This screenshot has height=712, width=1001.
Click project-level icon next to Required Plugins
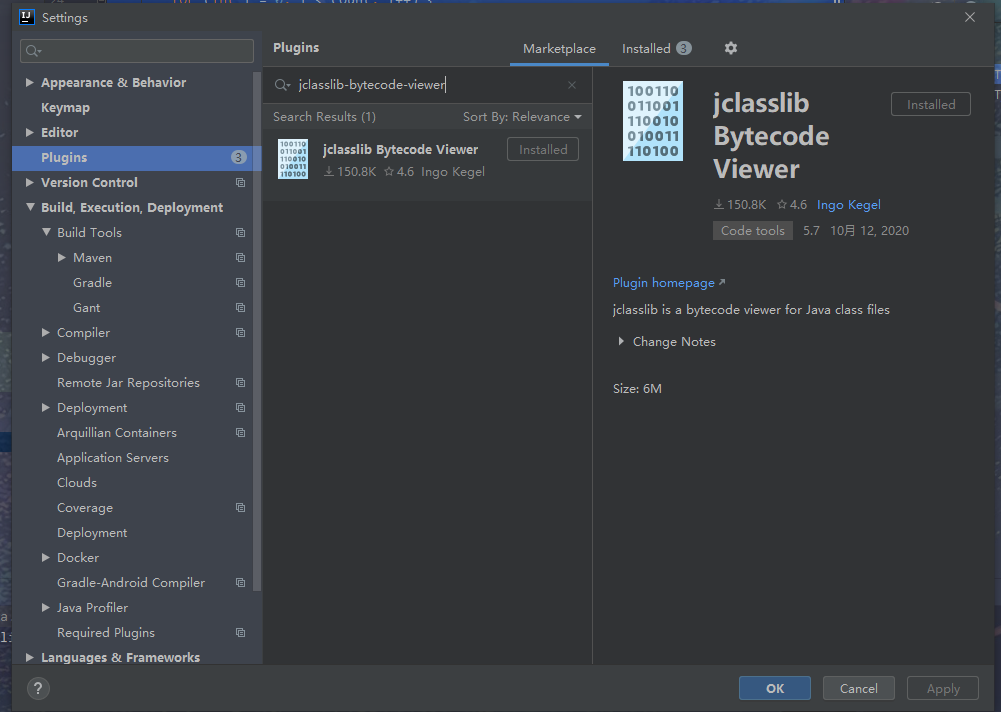coord(241,632)
